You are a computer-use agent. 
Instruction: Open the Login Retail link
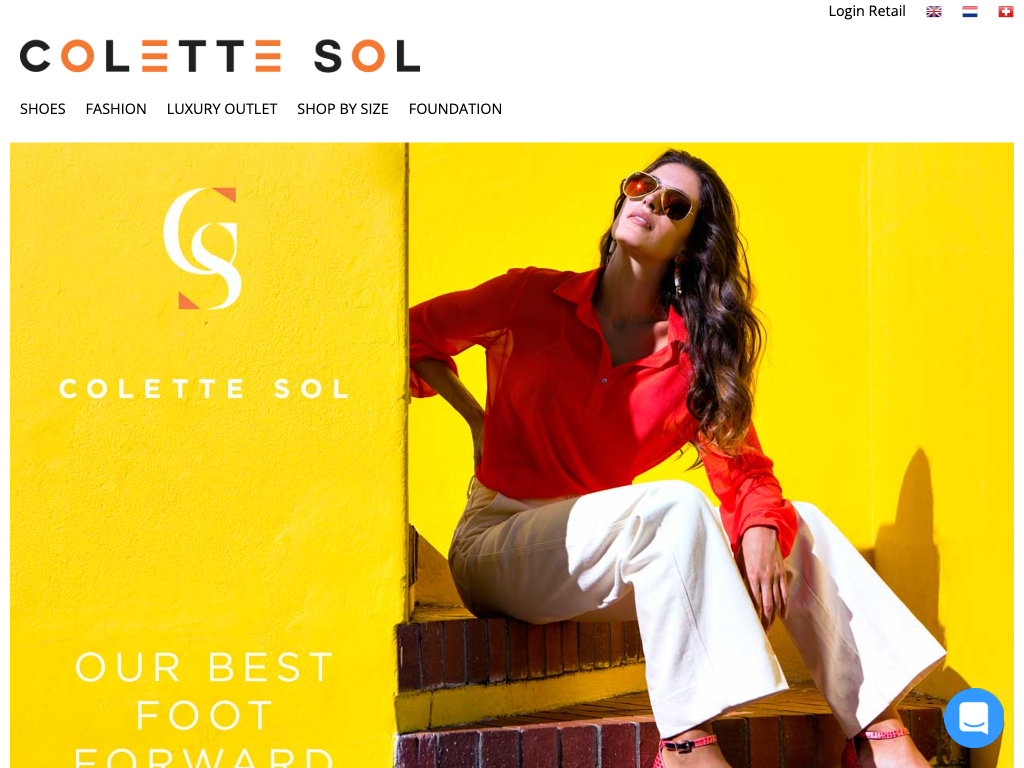[867, 11]
